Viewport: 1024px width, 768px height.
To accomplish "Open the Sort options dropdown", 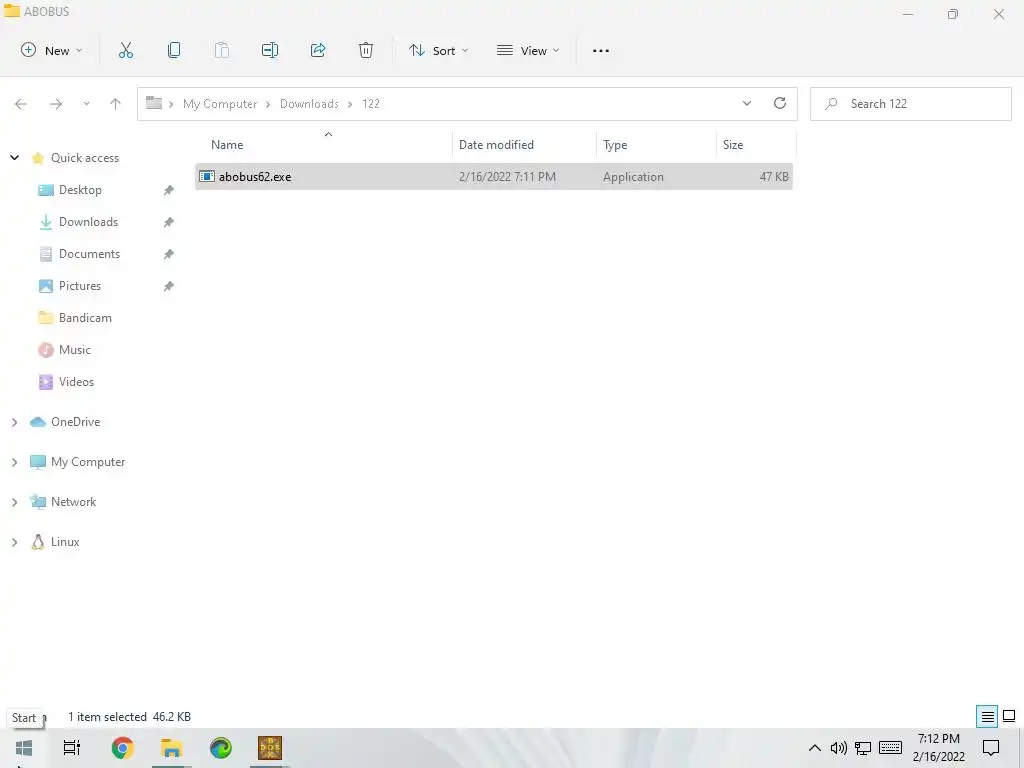I will tap(438, 50).
